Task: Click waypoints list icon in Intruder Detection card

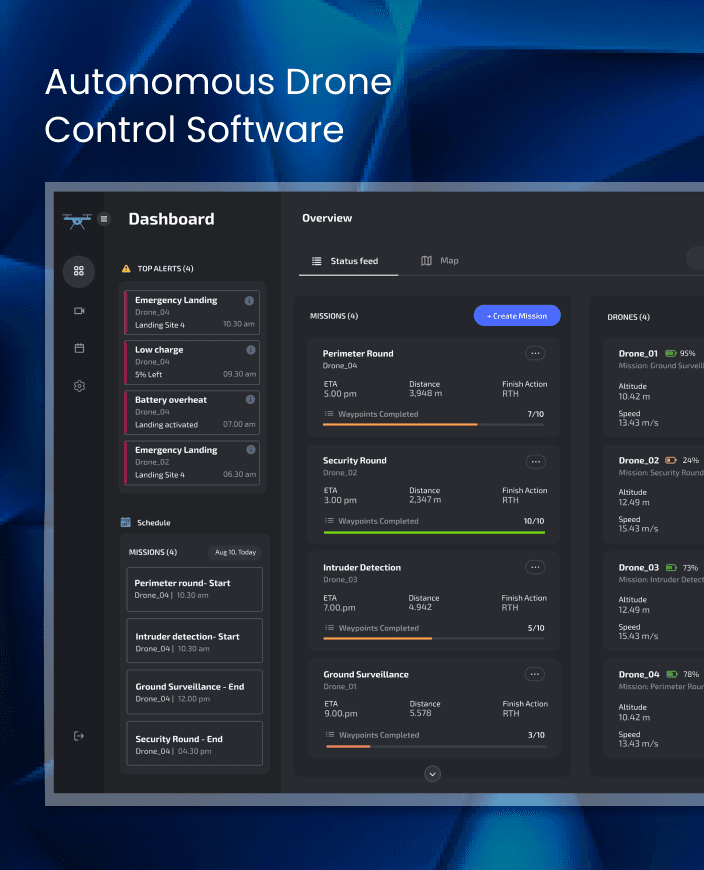Action: [x=330, y=628]
